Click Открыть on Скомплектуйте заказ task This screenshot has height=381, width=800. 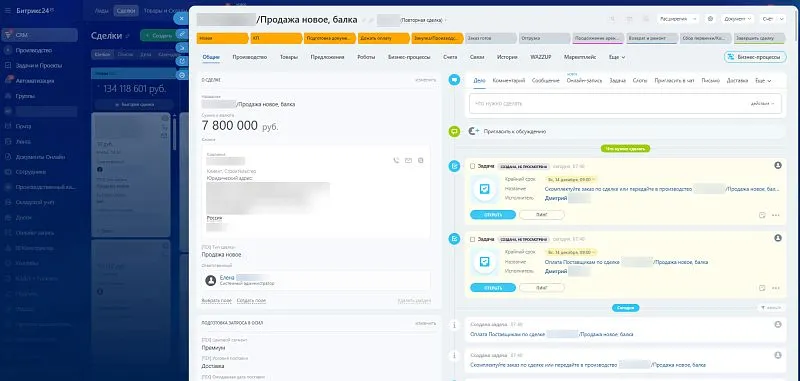click(493, 215)
